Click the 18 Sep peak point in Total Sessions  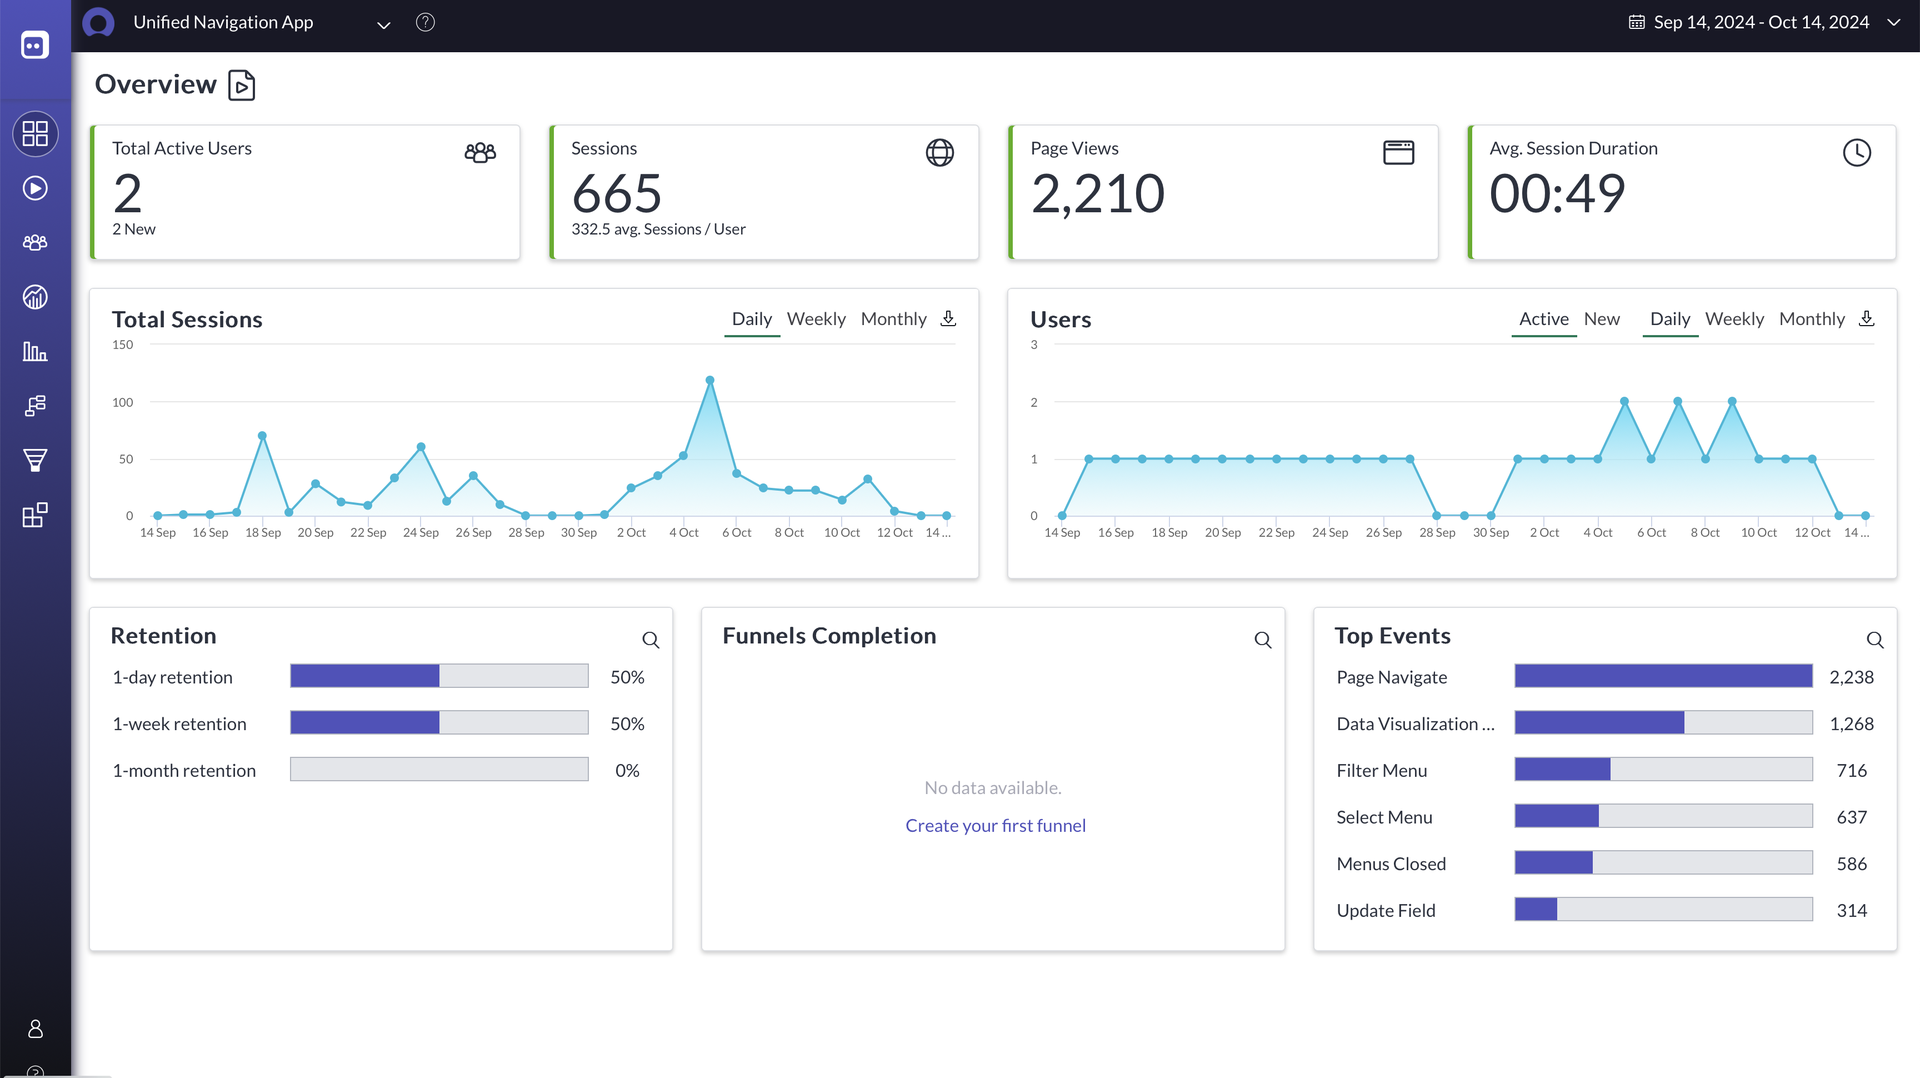(x=262, y=436)
